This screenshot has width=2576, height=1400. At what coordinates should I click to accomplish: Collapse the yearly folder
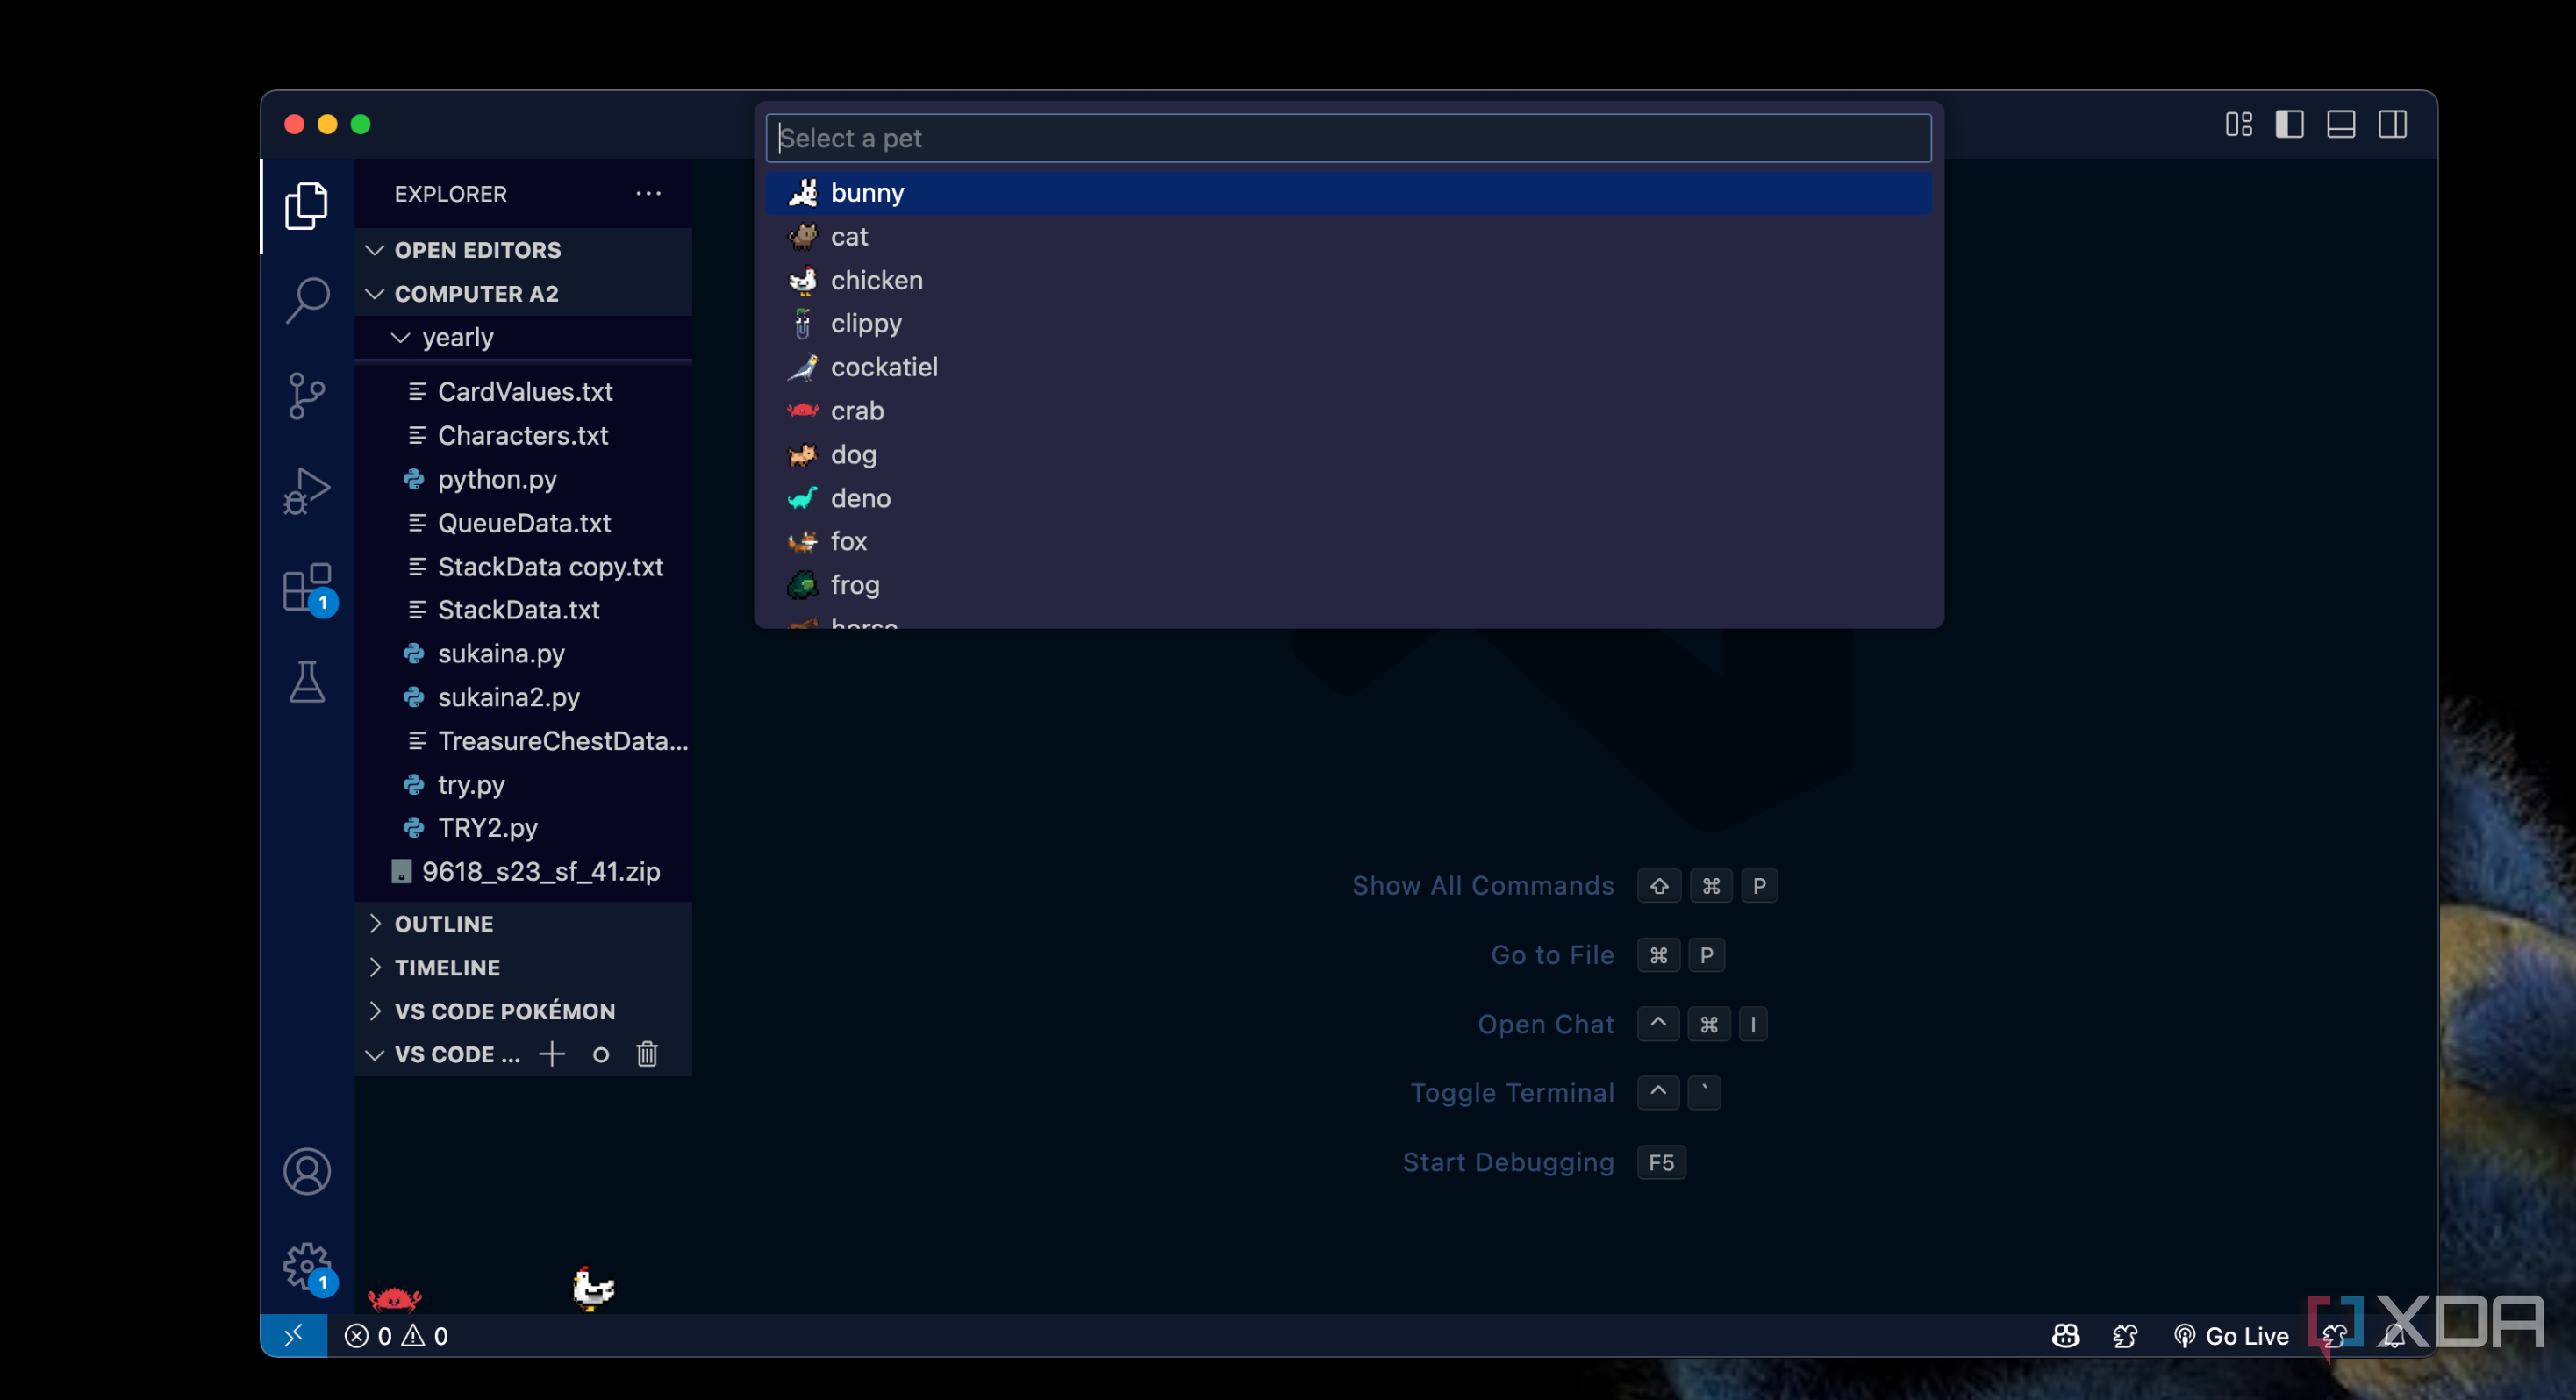point(457,338)
